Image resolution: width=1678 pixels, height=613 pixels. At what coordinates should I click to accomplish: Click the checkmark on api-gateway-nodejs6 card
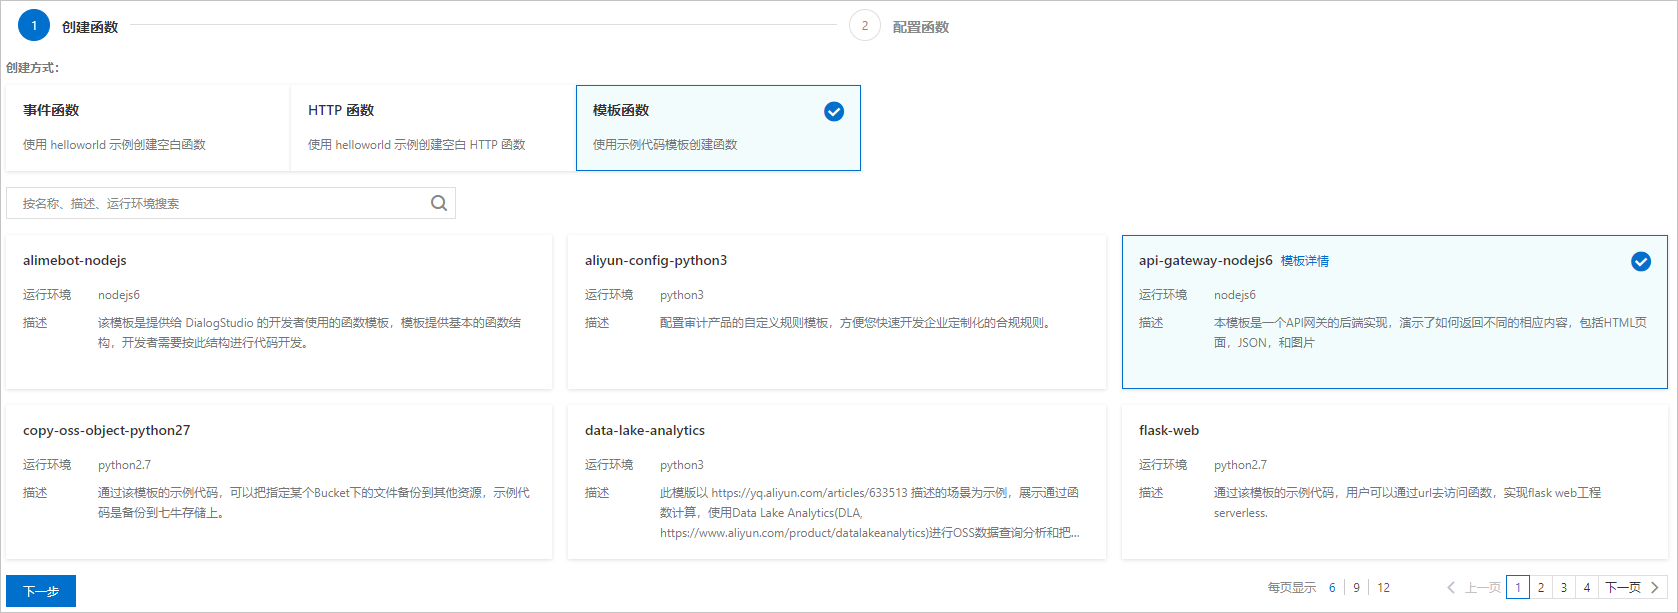pyautogui.click(x=1641, y=261)
